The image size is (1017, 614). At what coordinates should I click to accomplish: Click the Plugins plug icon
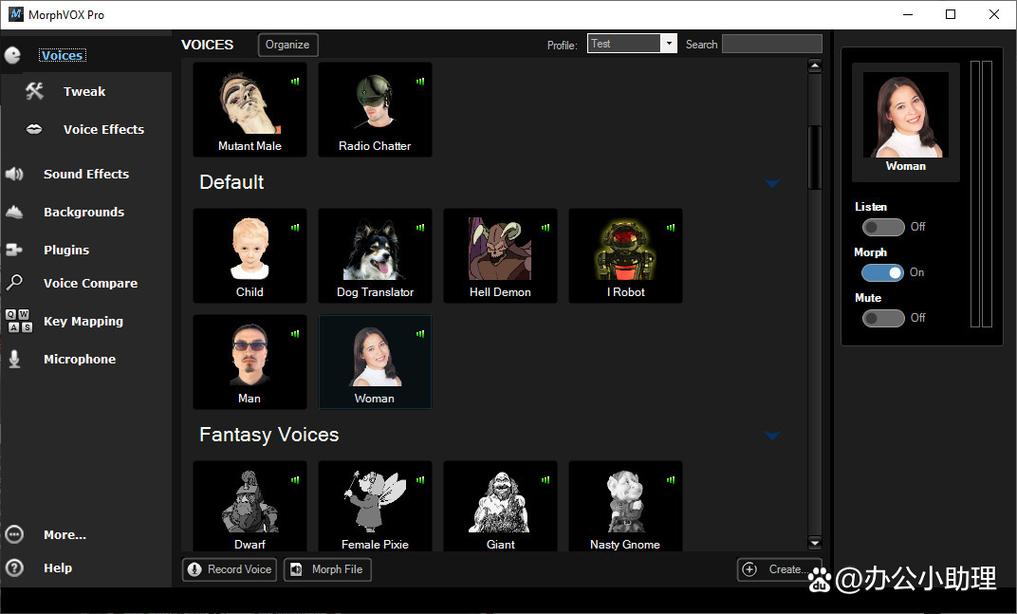[14, 250]
